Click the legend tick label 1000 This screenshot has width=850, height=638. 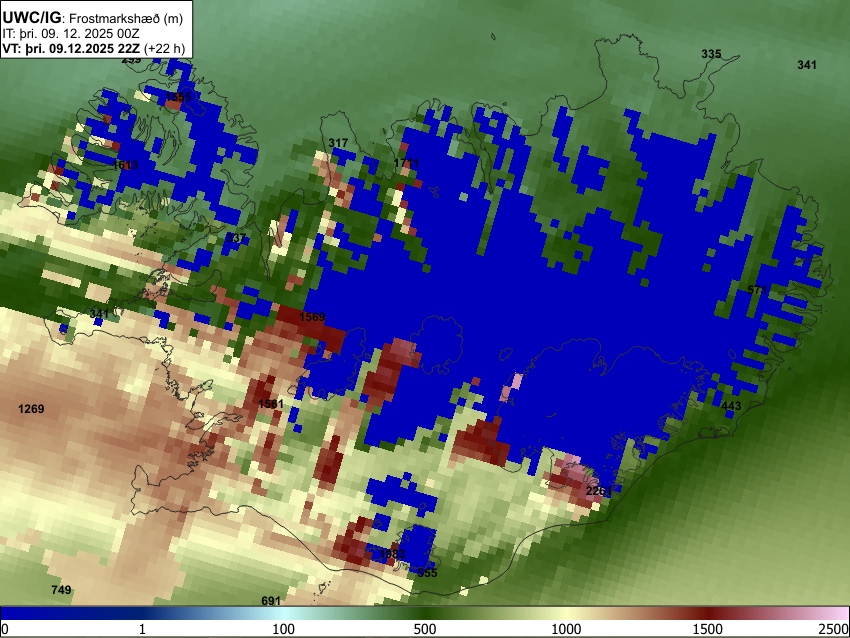[x=566, y=629]
